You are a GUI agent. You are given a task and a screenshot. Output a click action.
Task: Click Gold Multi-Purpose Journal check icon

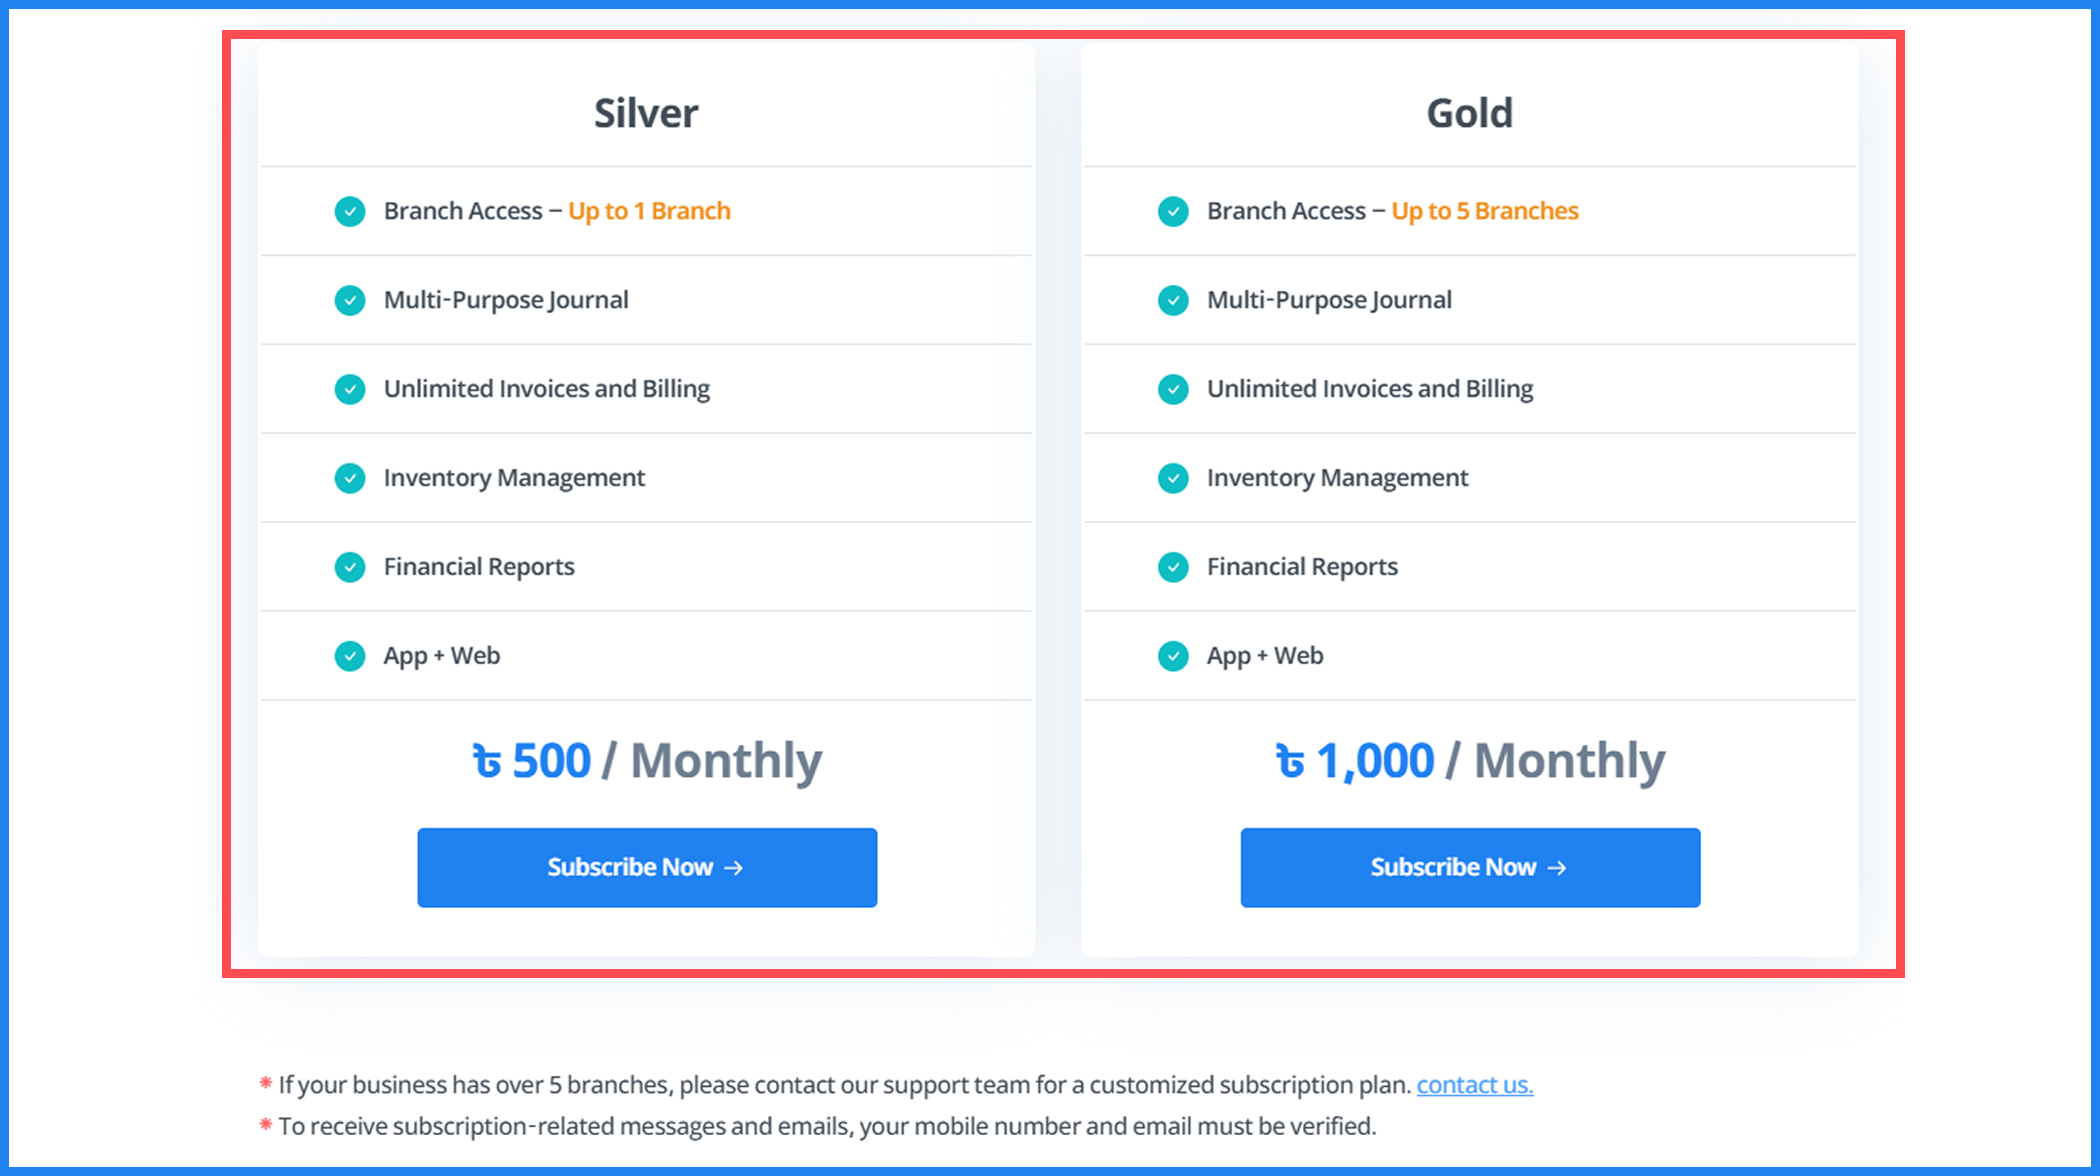pyautogui.click(x=1173, y=301)
